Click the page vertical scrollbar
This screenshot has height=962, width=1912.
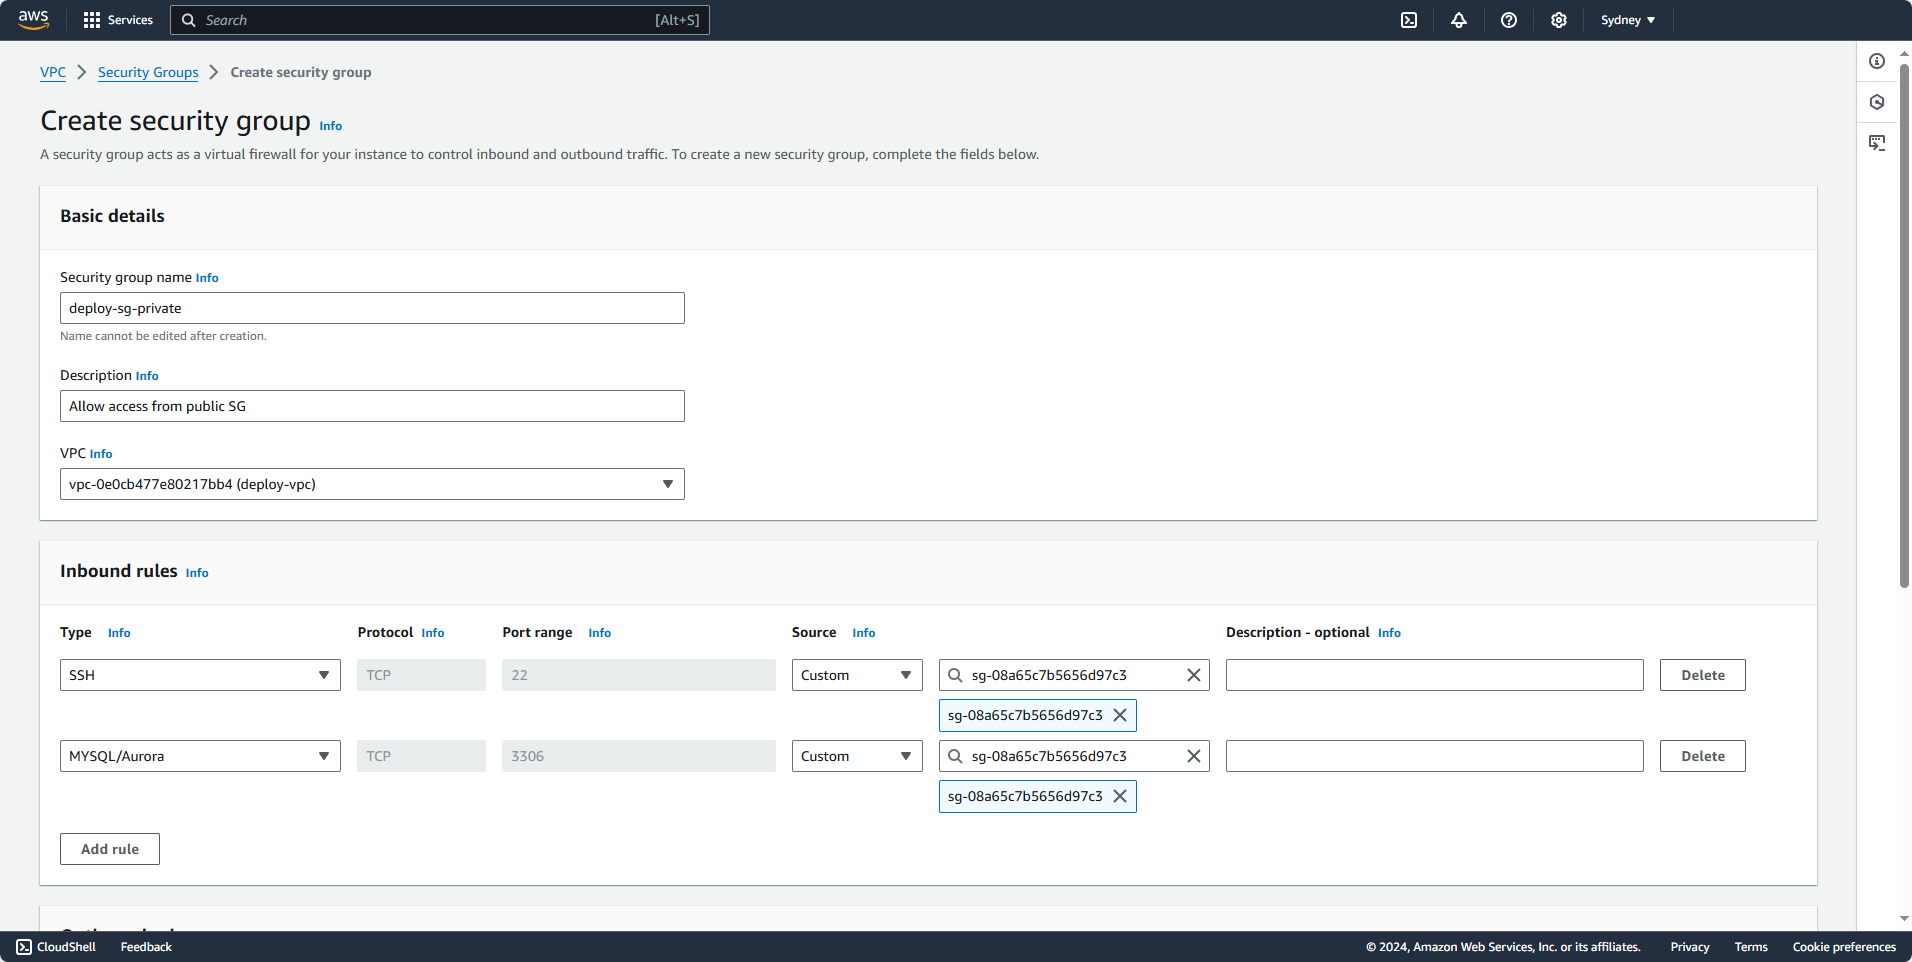(x=1905, y=325)
